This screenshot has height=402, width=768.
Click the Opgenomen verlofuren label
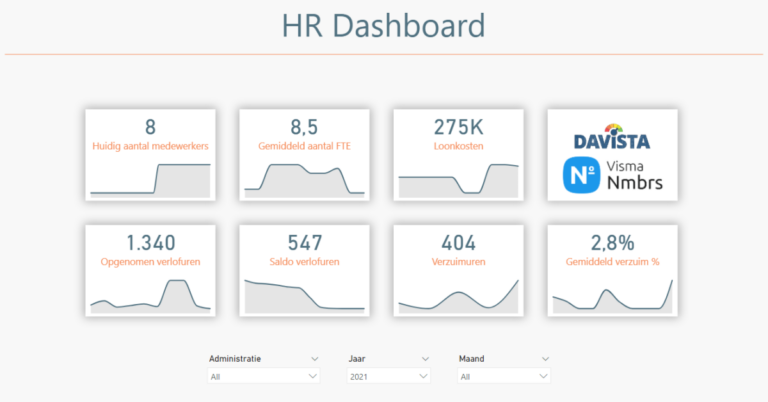tap(150, 262)
